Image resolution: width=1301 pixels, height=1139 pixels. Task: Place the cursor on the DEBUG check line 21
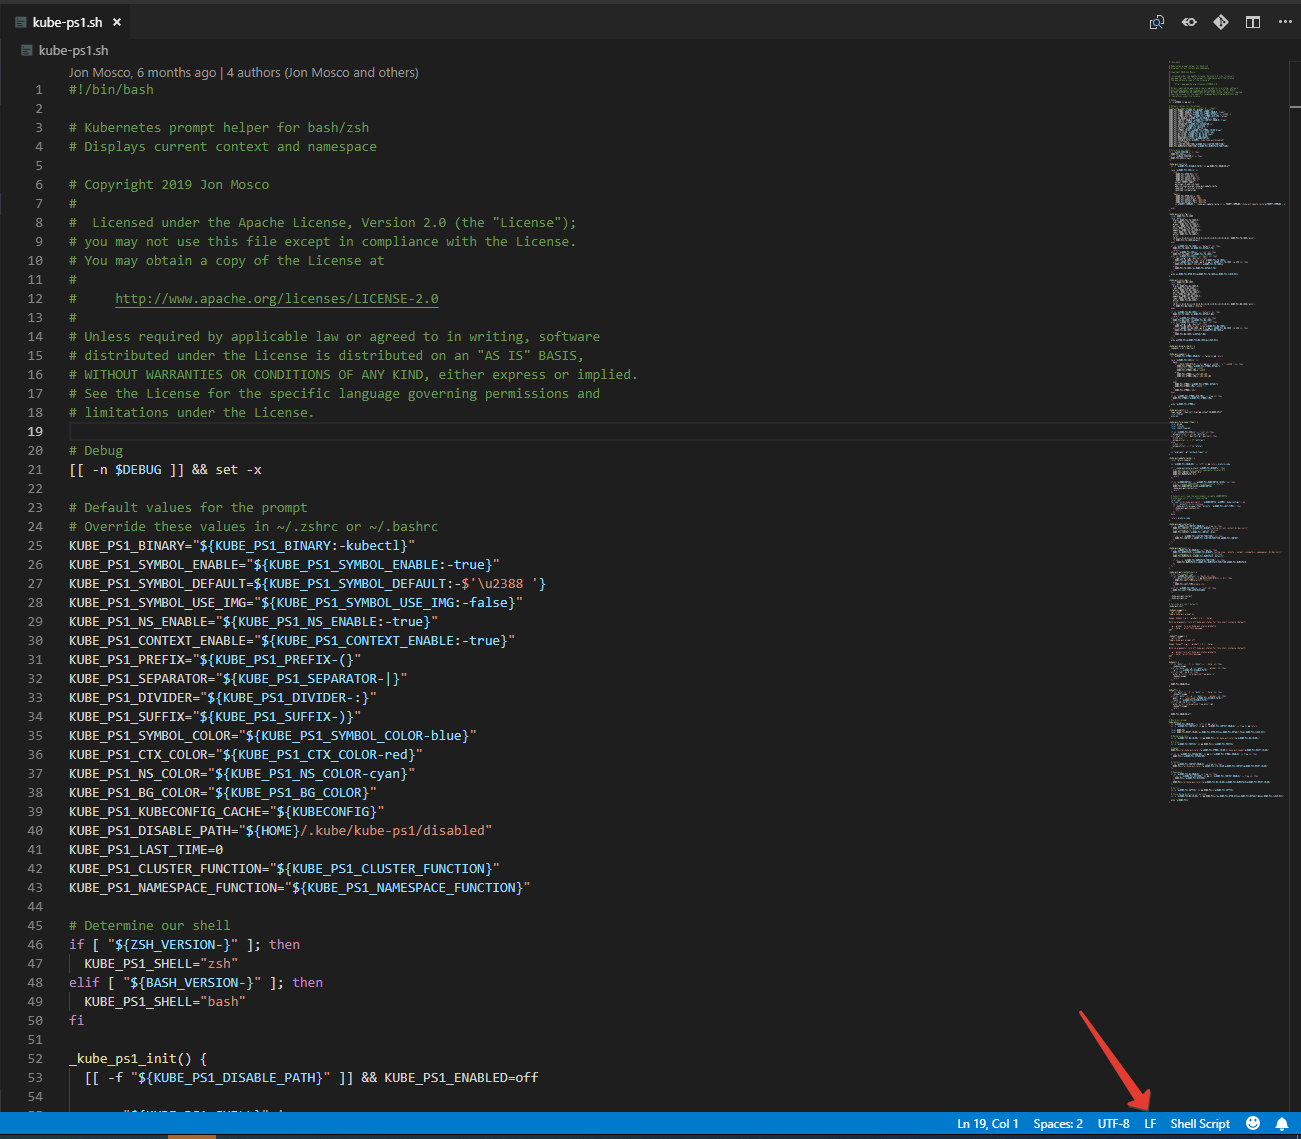[x=165, y=469]
